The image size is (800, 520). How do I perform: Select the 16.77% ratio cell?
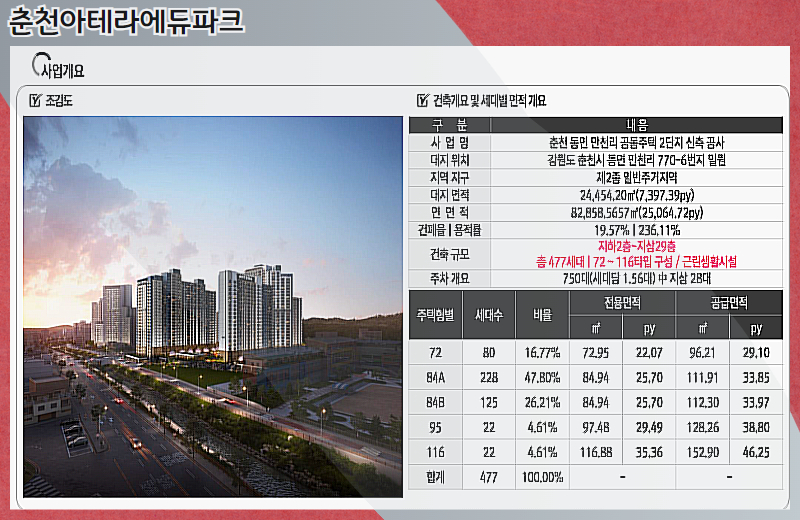click(x=542, y=353)
